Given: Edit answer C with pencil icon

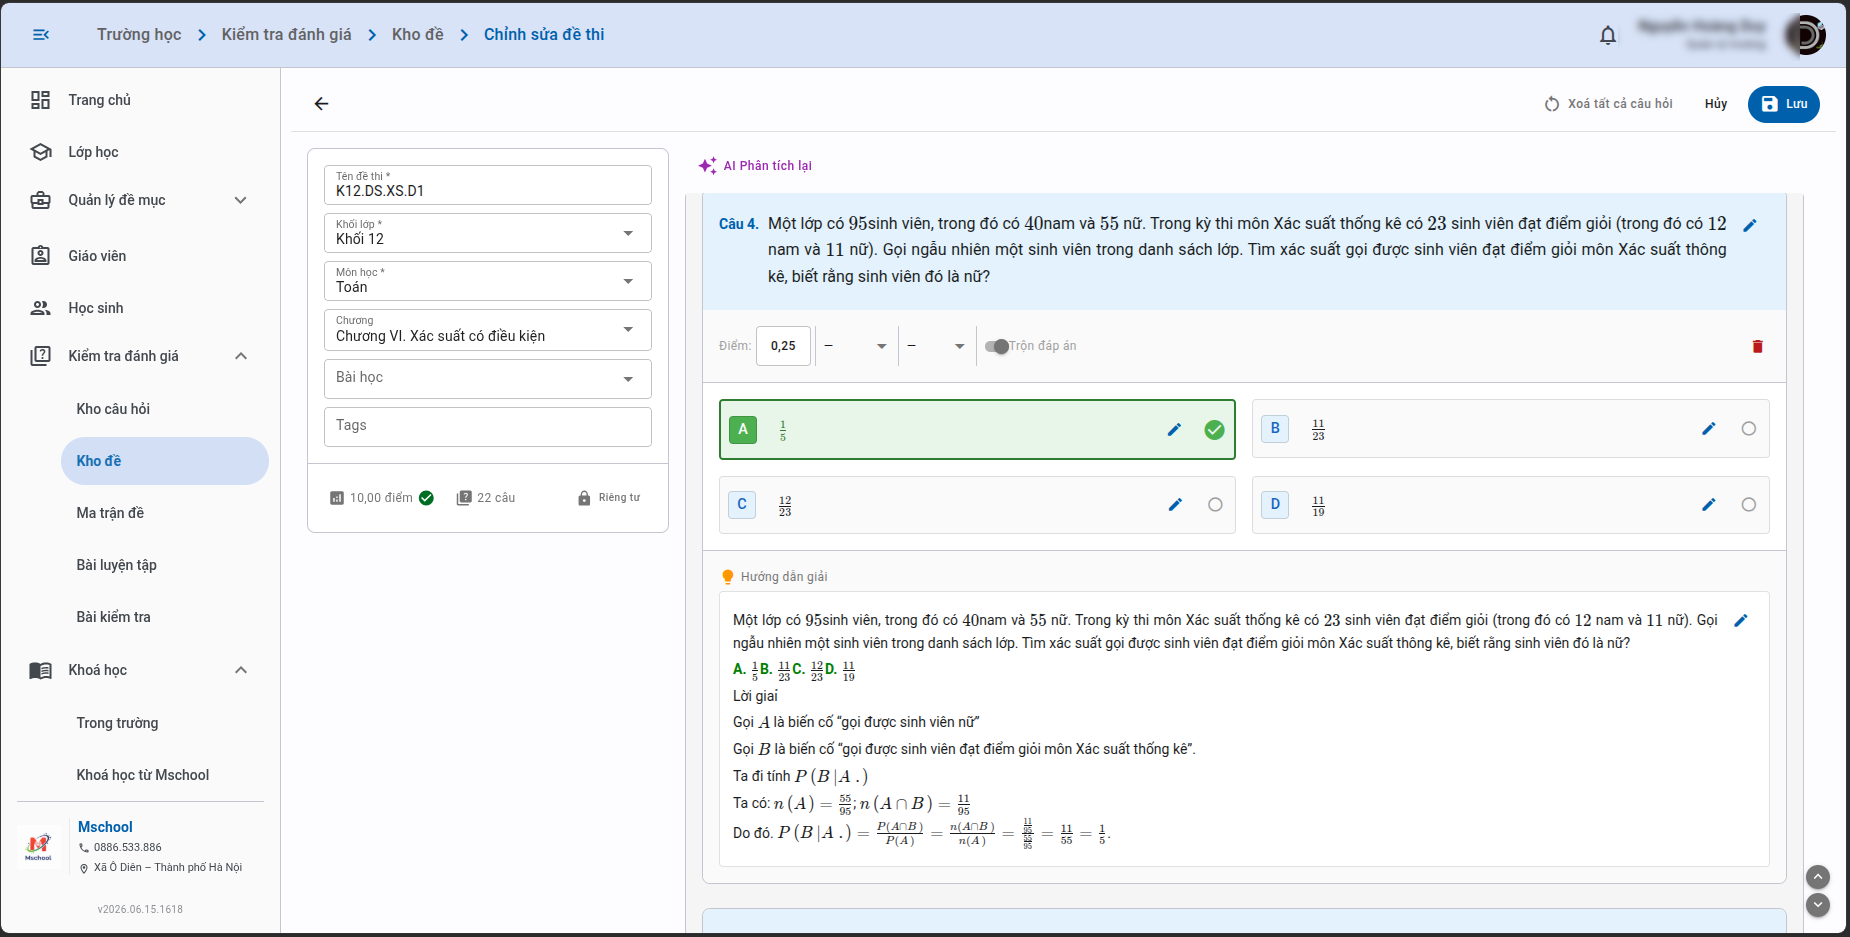Looking at the screenshot, I should 1175,505.
